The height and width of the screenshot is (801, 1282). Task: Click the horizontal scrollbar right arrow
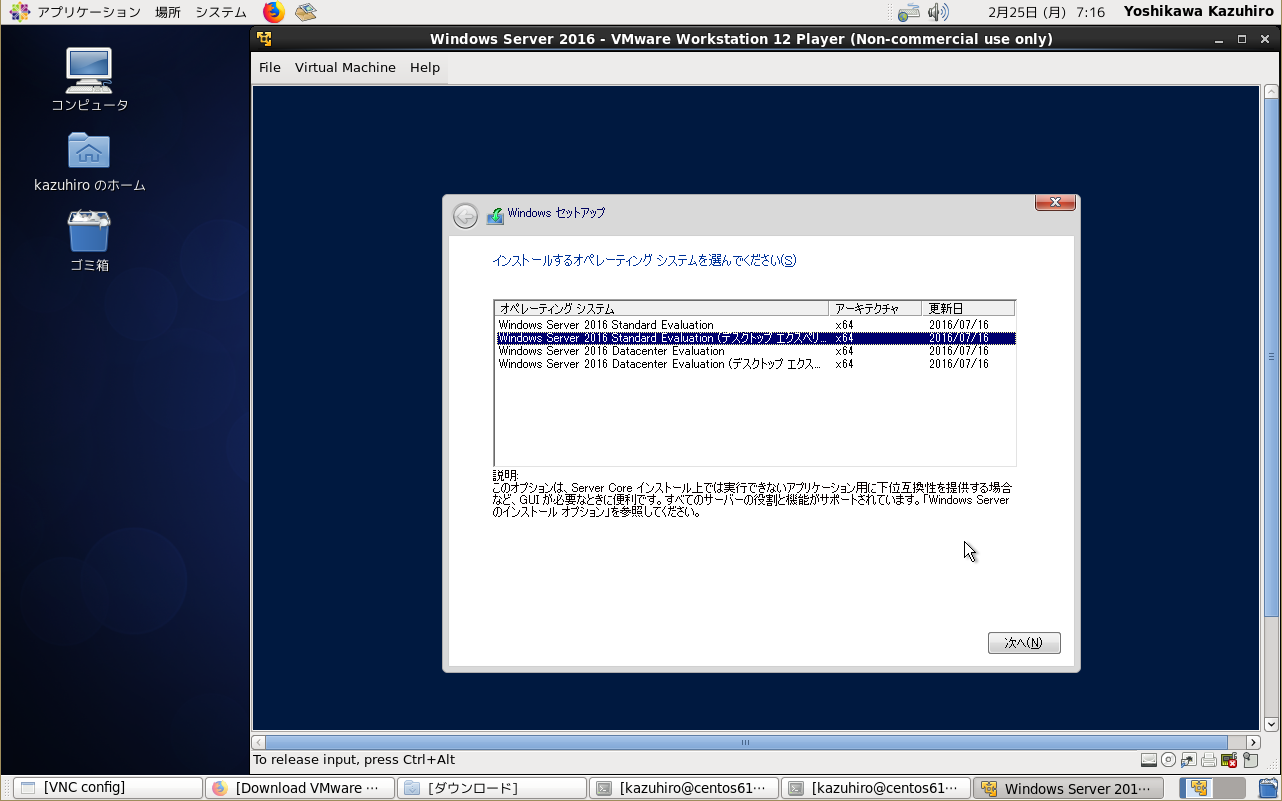(x=1253, y=743)
